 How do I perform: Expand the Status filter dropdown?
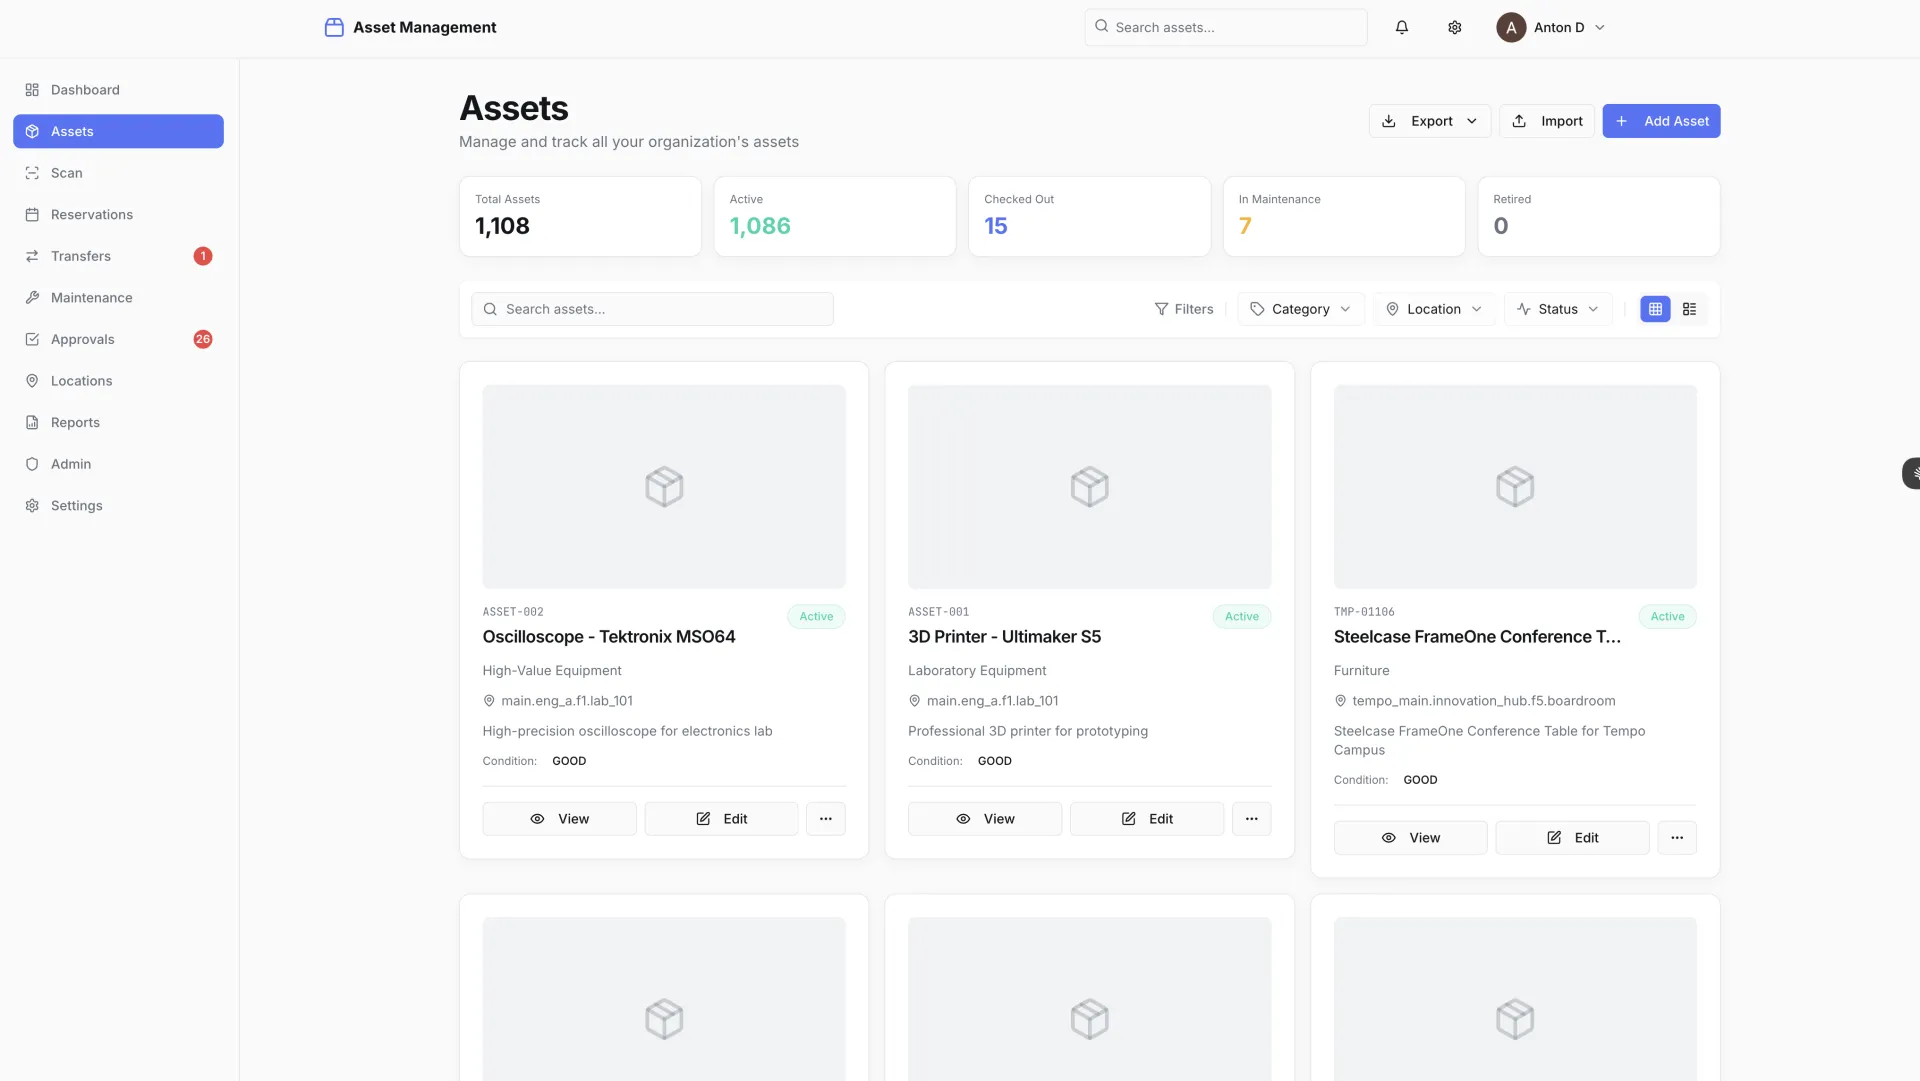point(1557,309)
